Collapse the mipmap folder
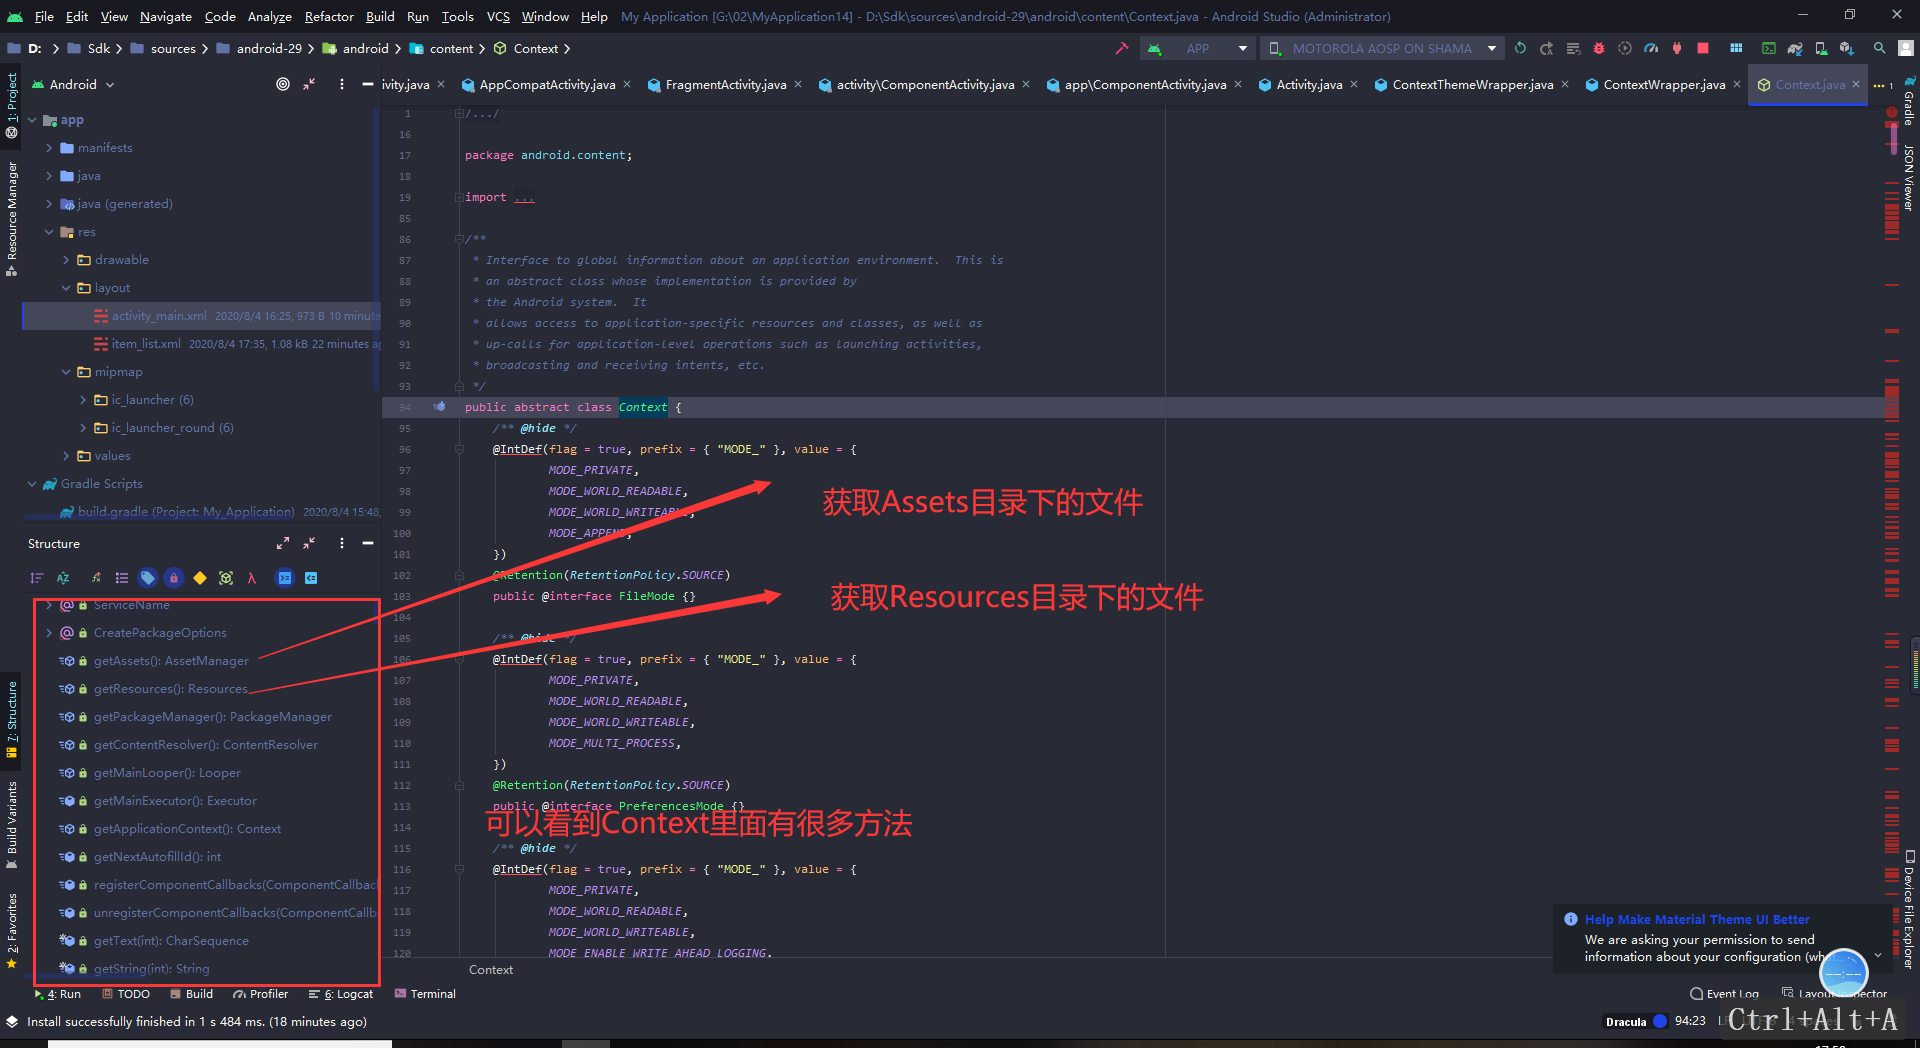 pos(66,372)
